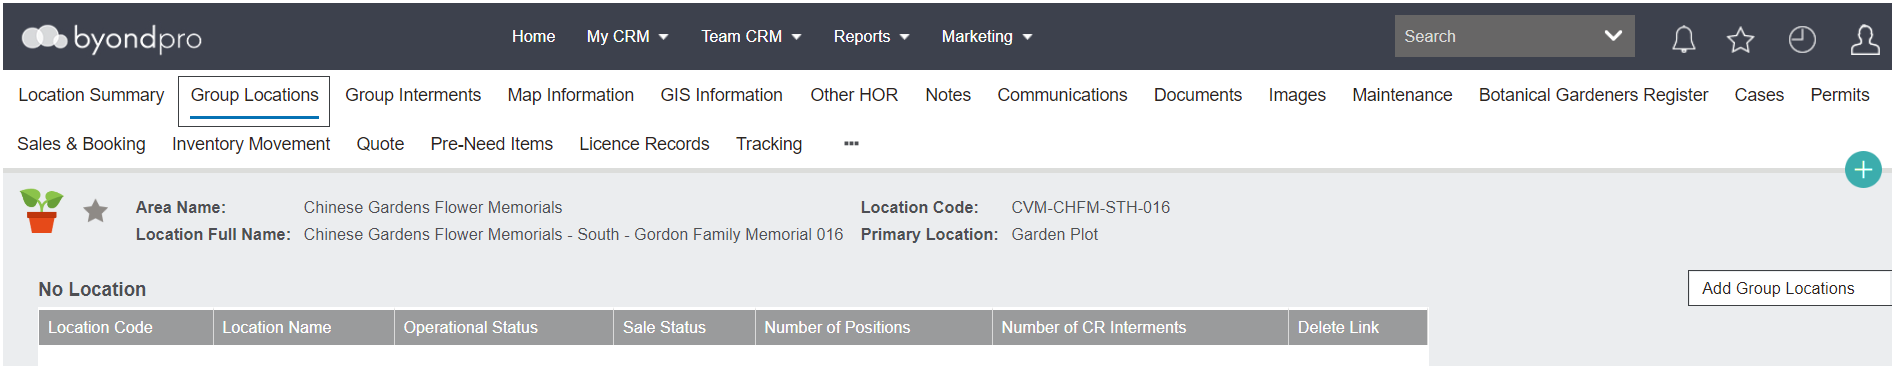Open the Pre-Need Items tab

coord(491,144)
